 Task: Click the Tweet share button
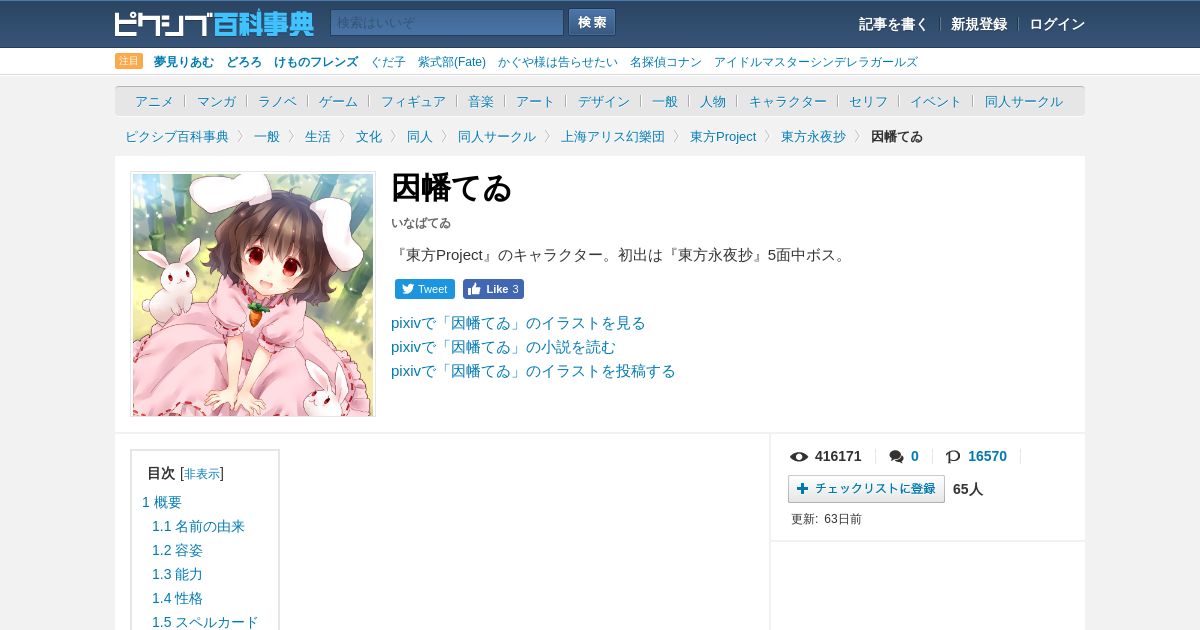click(425, 289)
